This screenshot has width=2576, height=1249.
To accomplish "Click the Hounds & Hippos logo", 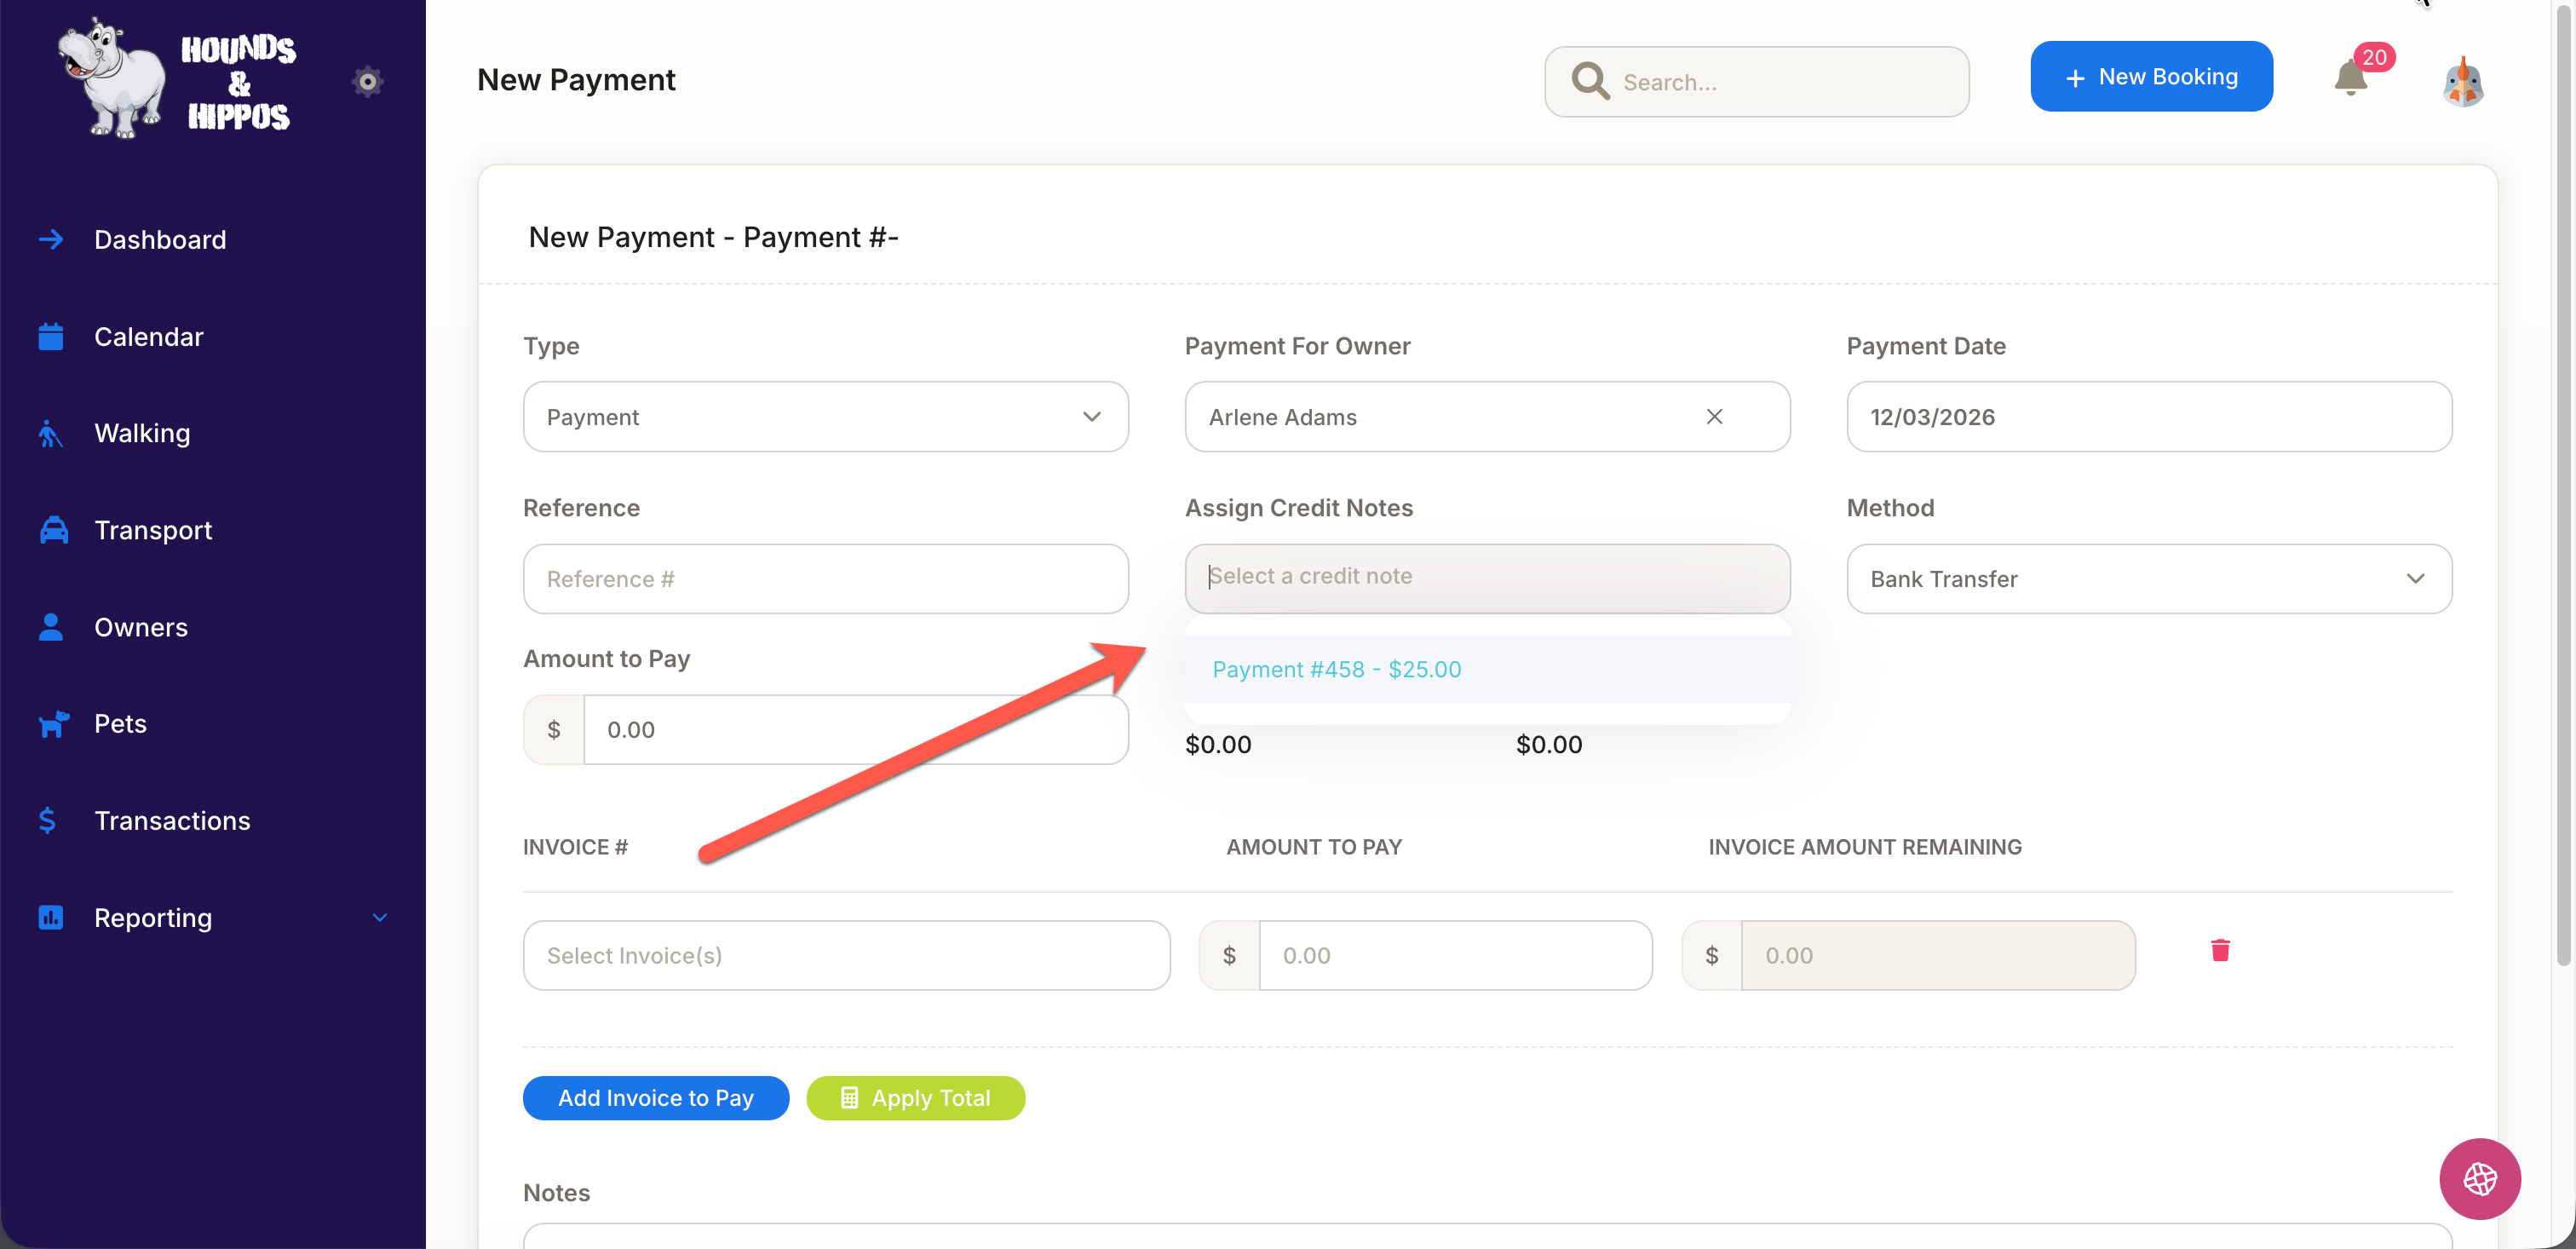I will (x=176, y=79).
